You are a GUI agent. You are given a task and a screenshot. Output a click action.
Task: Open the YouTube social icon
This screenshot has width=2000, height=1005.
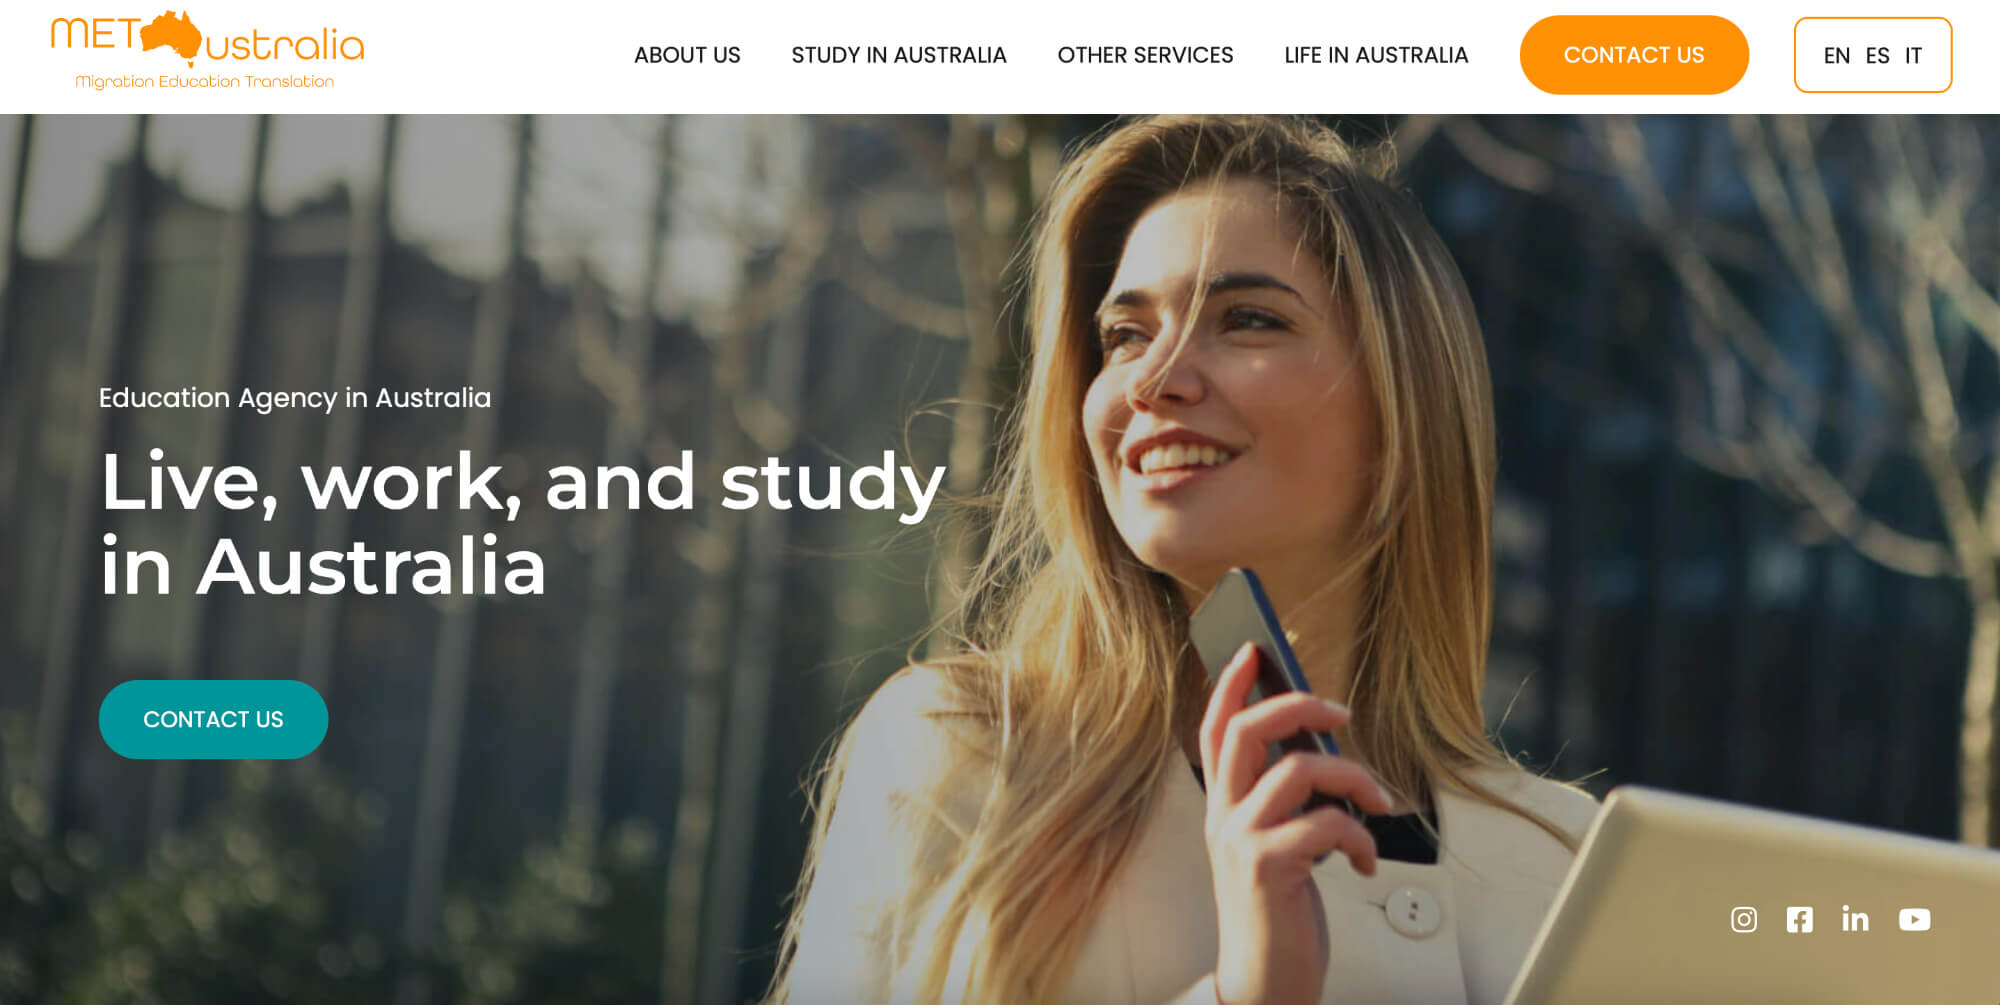tap(1914, 919)
